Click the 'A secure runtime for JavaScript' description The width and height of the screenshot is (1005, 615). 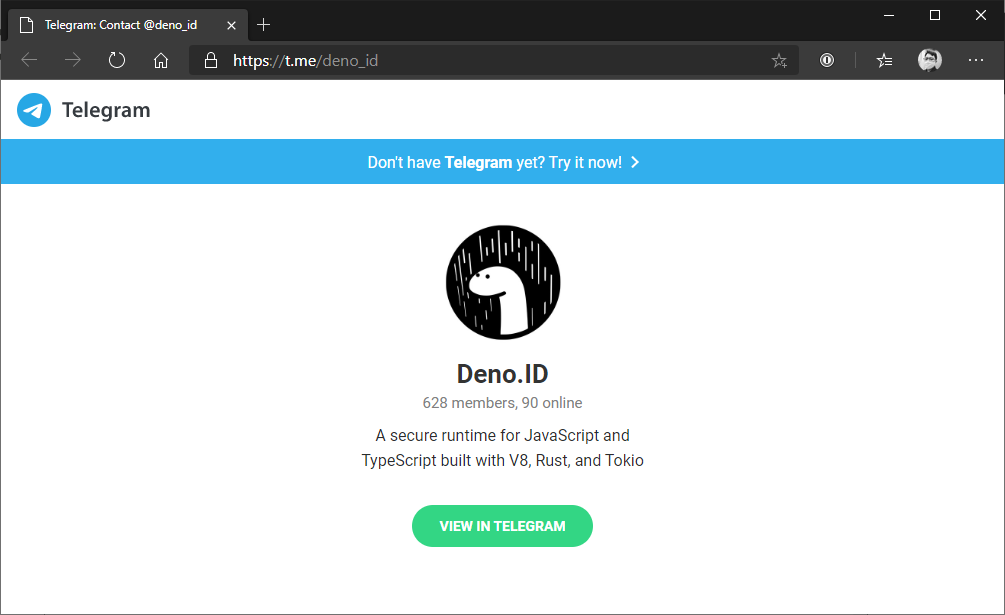pyautogui.click(x=502, y=448)
